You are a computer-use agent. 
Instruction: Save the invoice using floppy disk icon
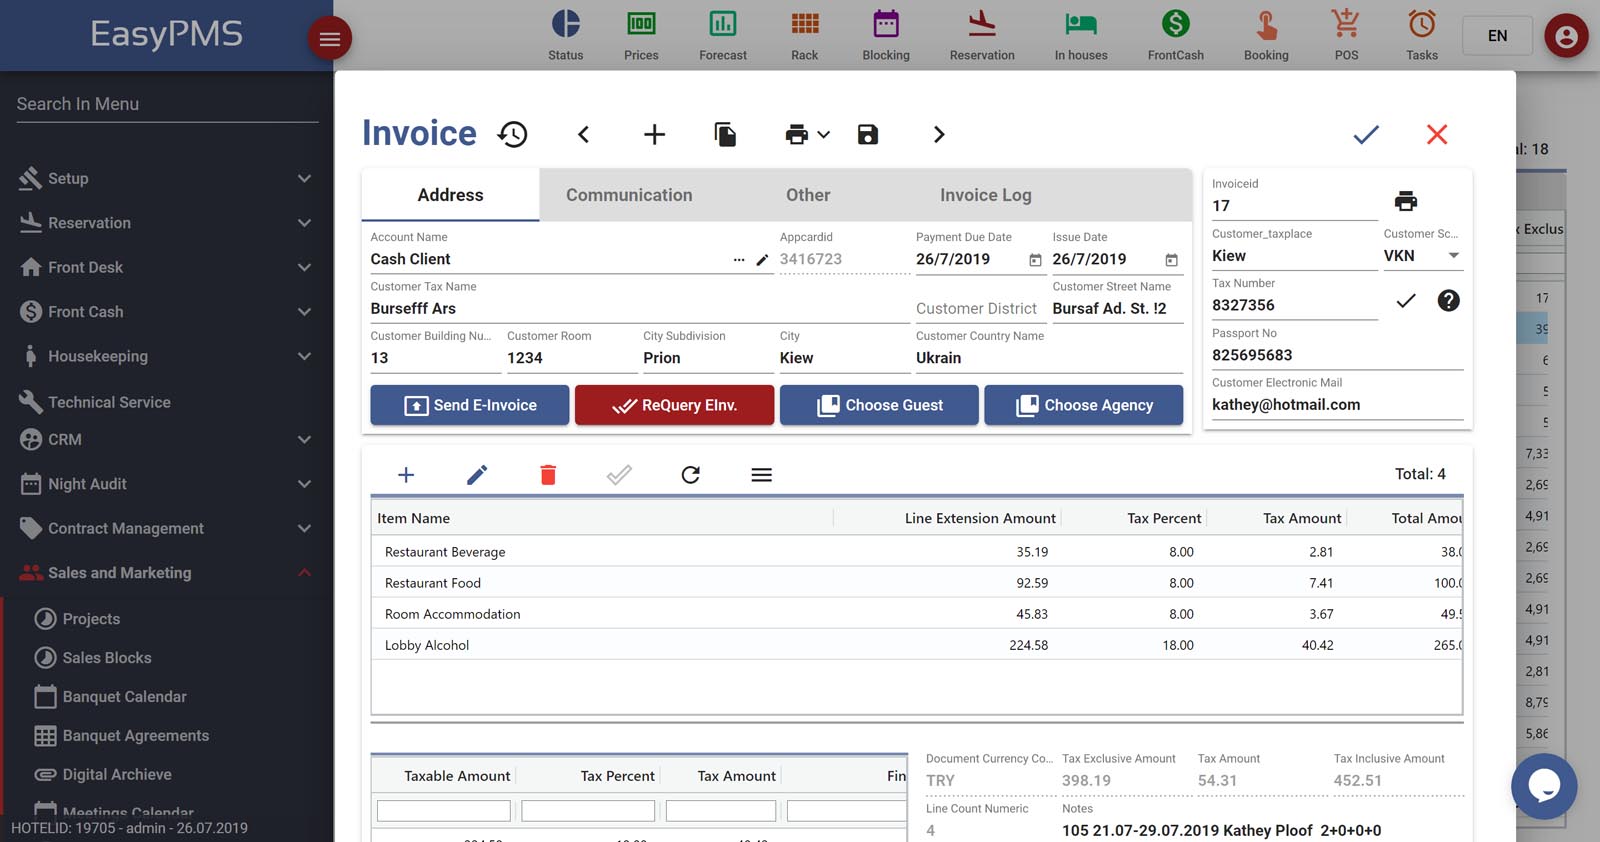(x=867, y=134)
